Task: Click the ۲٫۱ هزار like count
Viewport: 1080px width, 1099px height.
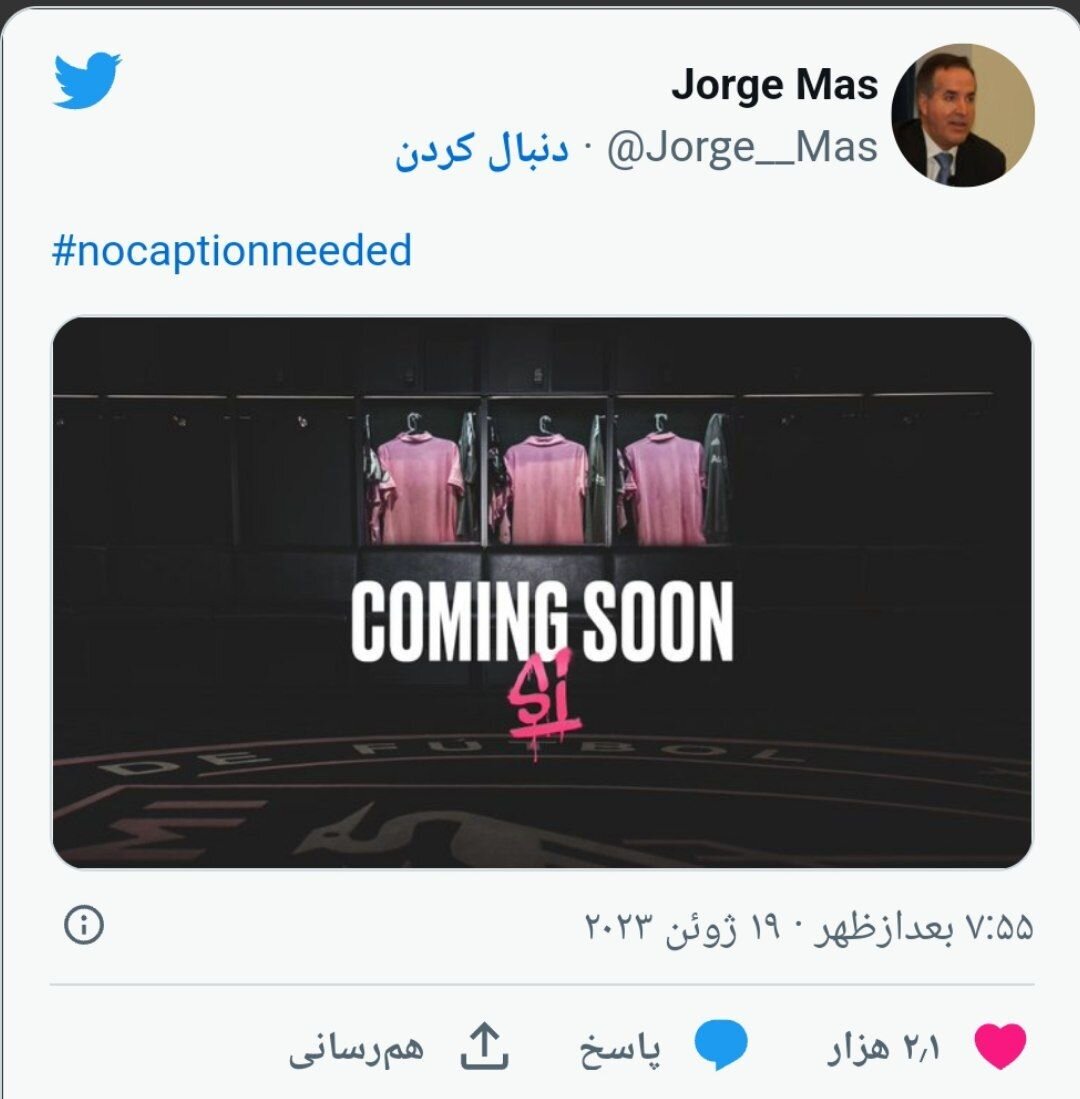Action: (883, 1048)
